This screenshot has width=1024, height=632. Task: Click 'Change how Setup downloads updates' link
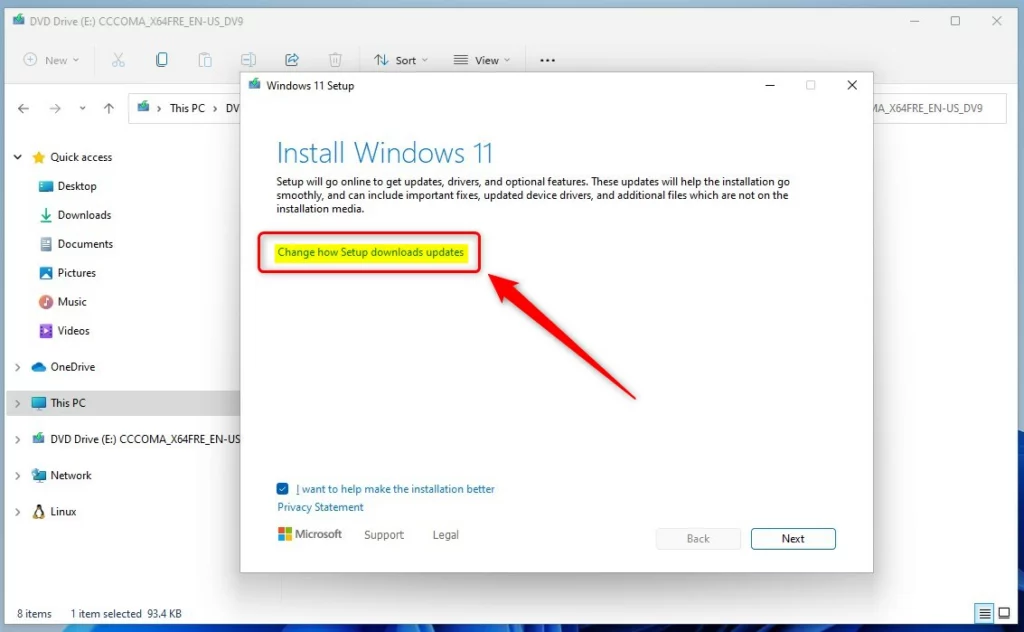point(370,252)
